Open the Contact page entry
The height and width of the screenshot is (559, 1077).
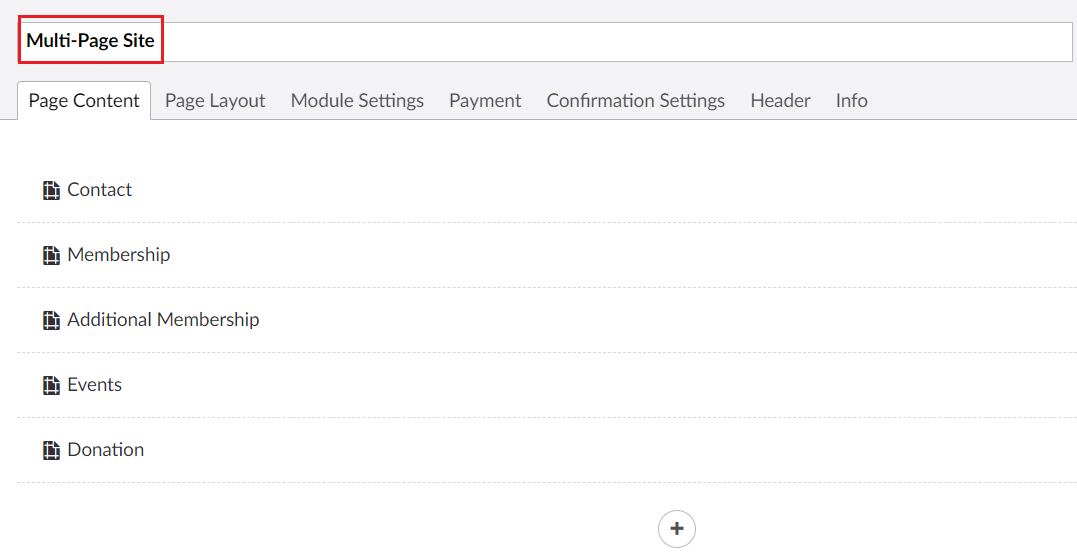tap(100, 190)
